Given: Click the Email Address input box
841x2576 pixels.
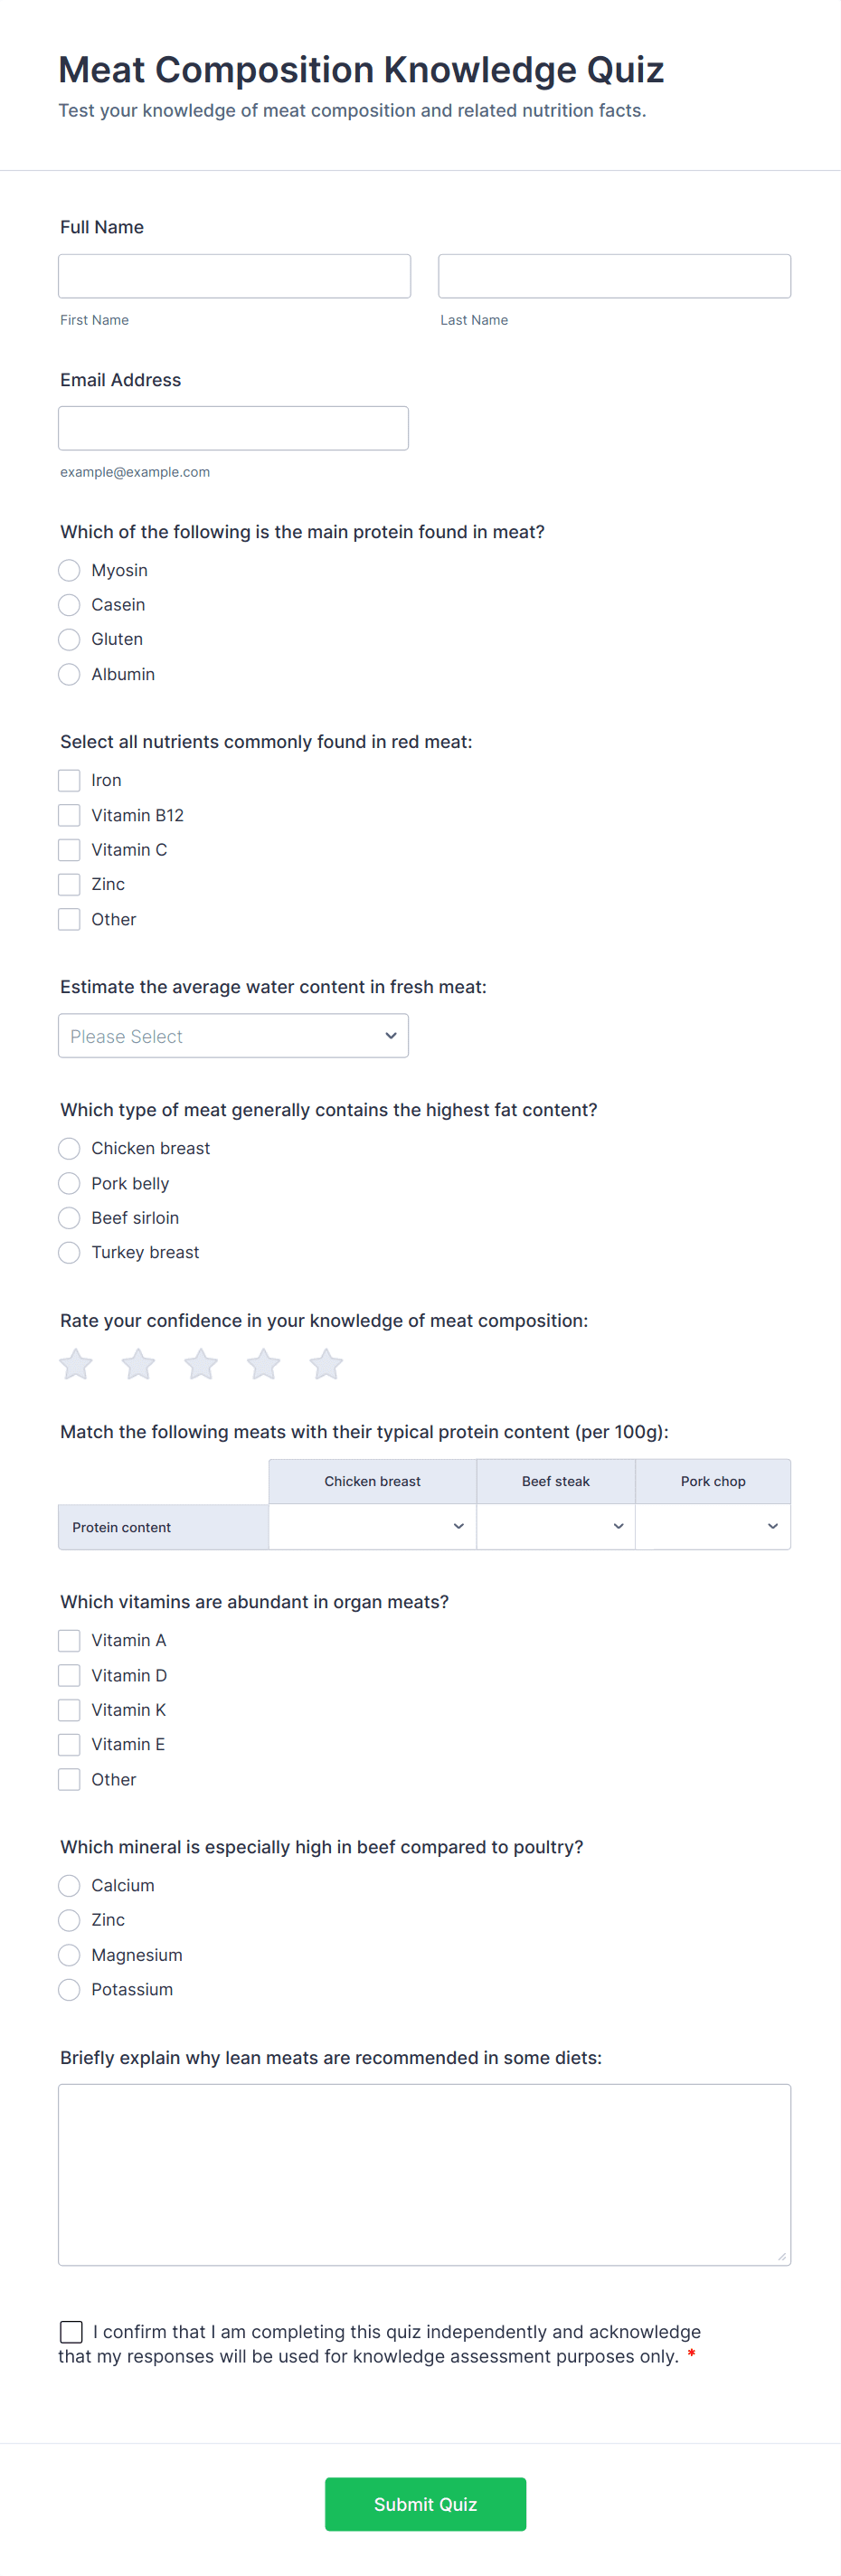Looking at the screenshot, I should click(233, 428).
